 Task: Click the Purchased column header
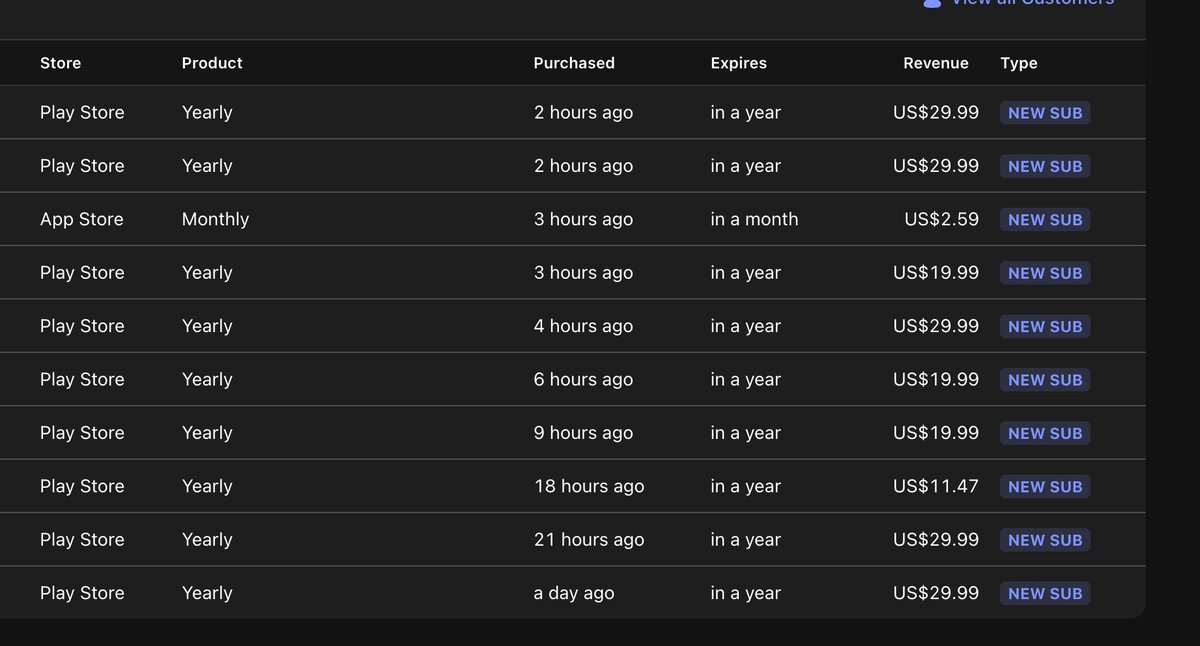click(574, 63)
